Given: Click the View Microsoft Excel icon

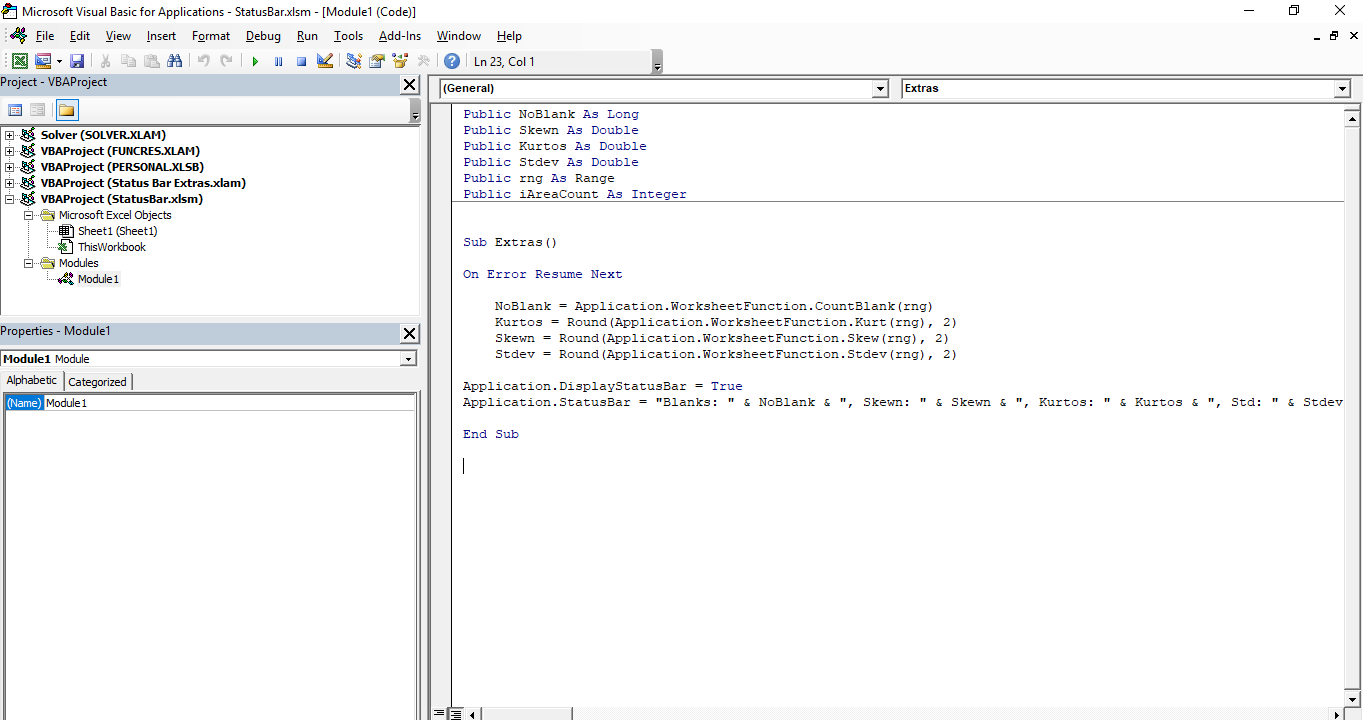Looking at the screenshot, I should tap(20, 61).
